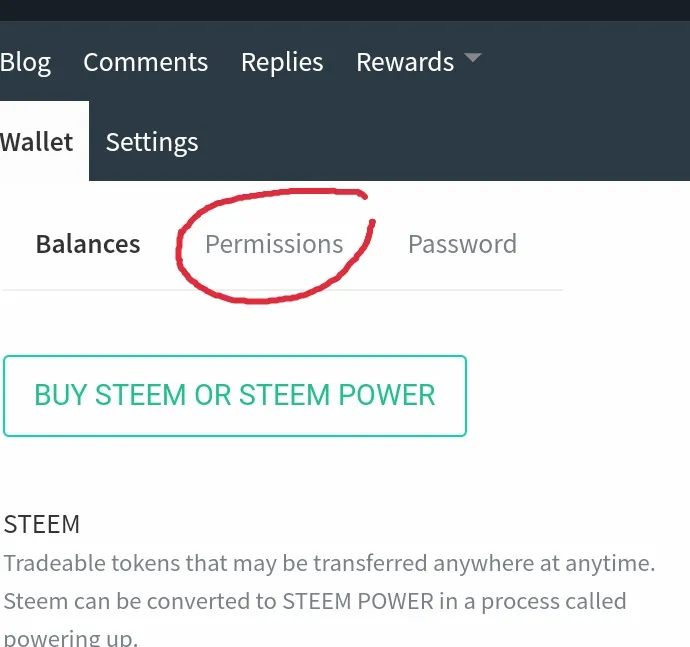Click the divider line below Balances
Screen dimensions: 690x647
(x=282, y=290)
